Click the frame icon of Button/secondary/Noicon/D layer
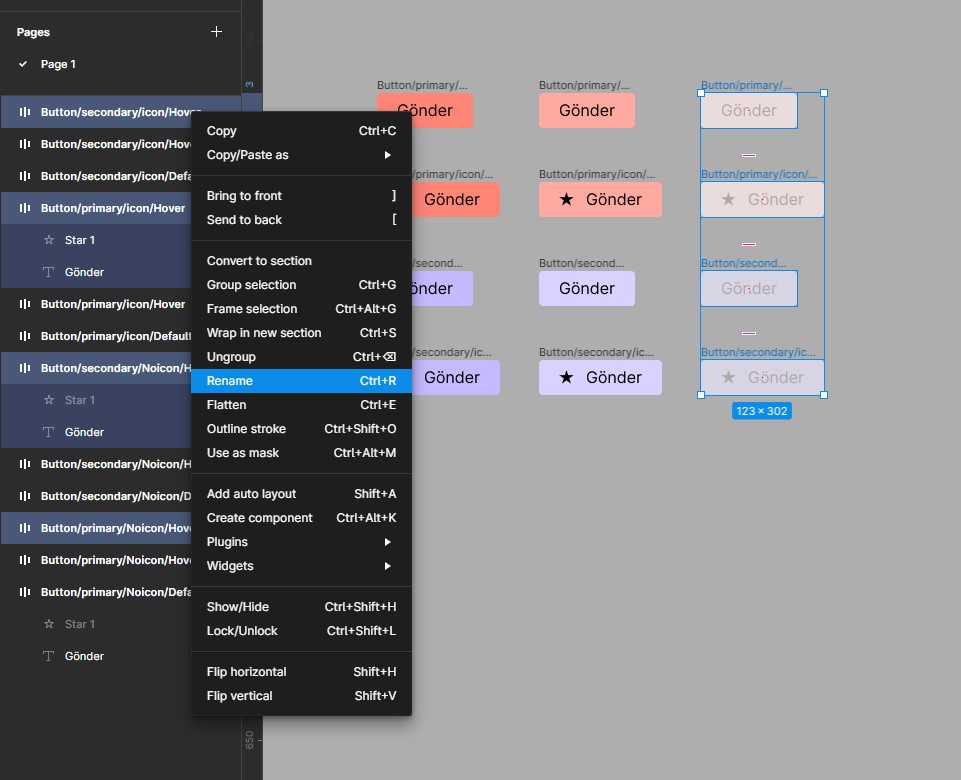 [25, 496]
